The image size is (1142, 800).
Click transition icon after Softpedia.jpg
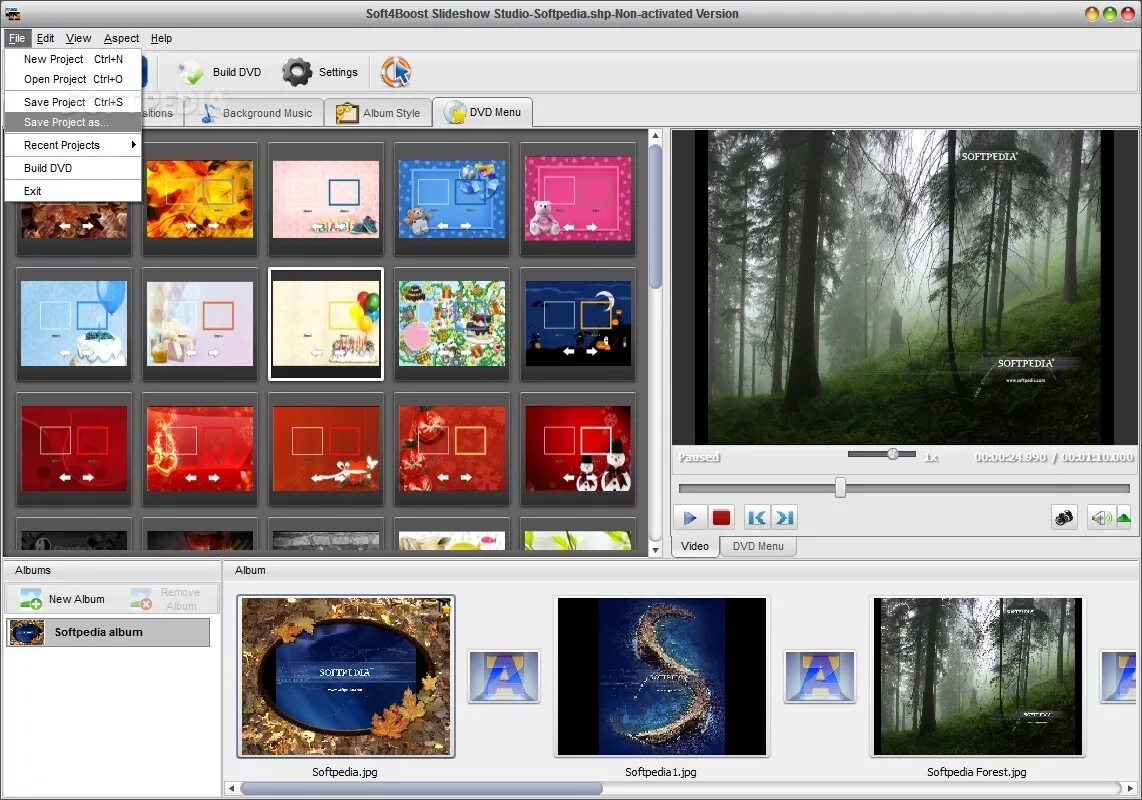pos(504,677)
